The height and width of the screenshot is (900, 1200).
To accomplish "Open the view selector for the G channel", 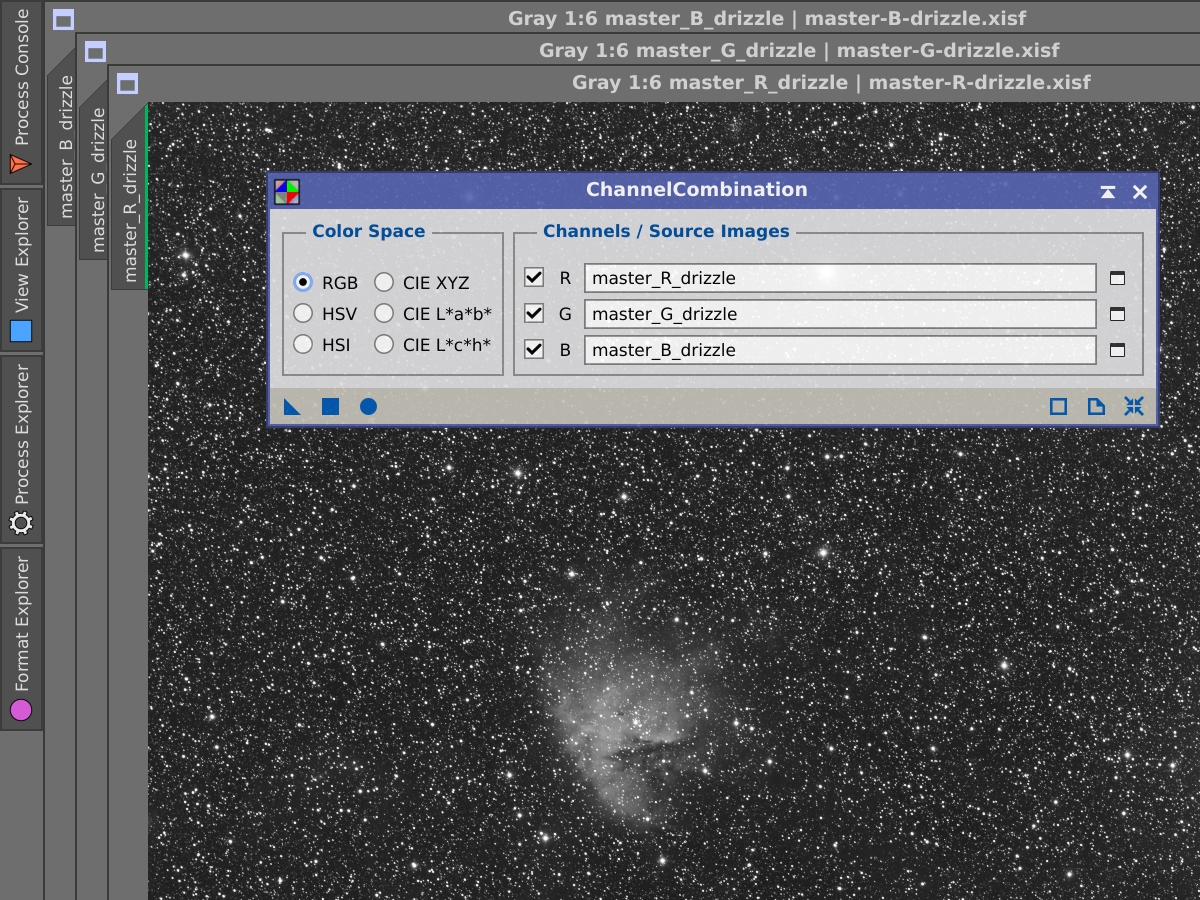I will tap(1118, 314).
